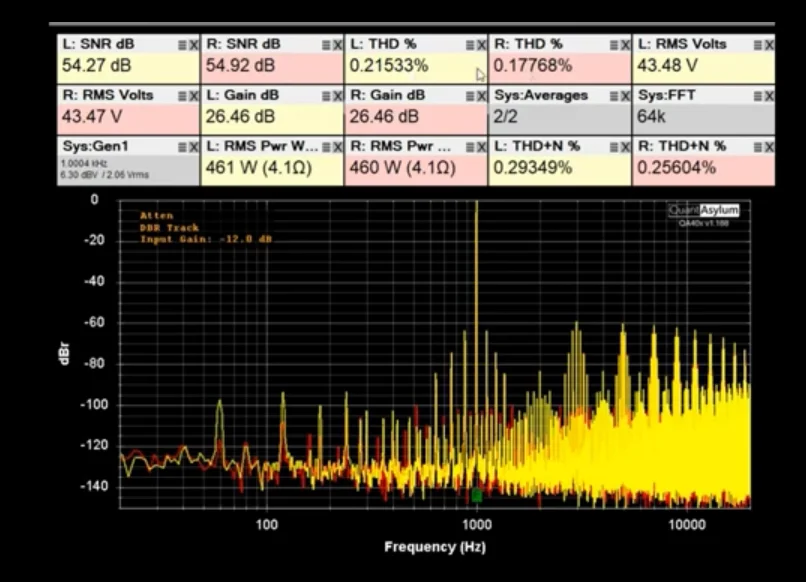Click the green marker at 1000 Hz
The width and height of the screenshot is (806, 582).
pos(477,495)
